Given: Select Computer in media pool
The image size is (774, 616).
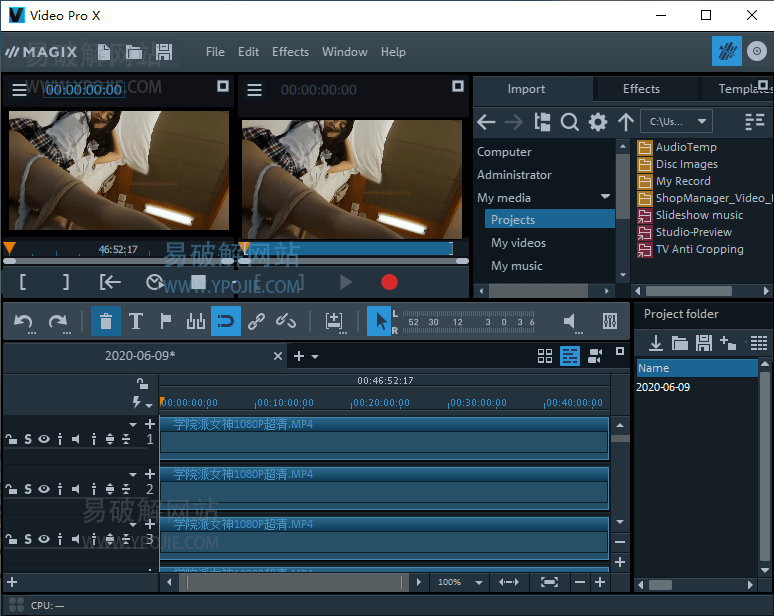Looking at the screenshot, I should 504,152.
